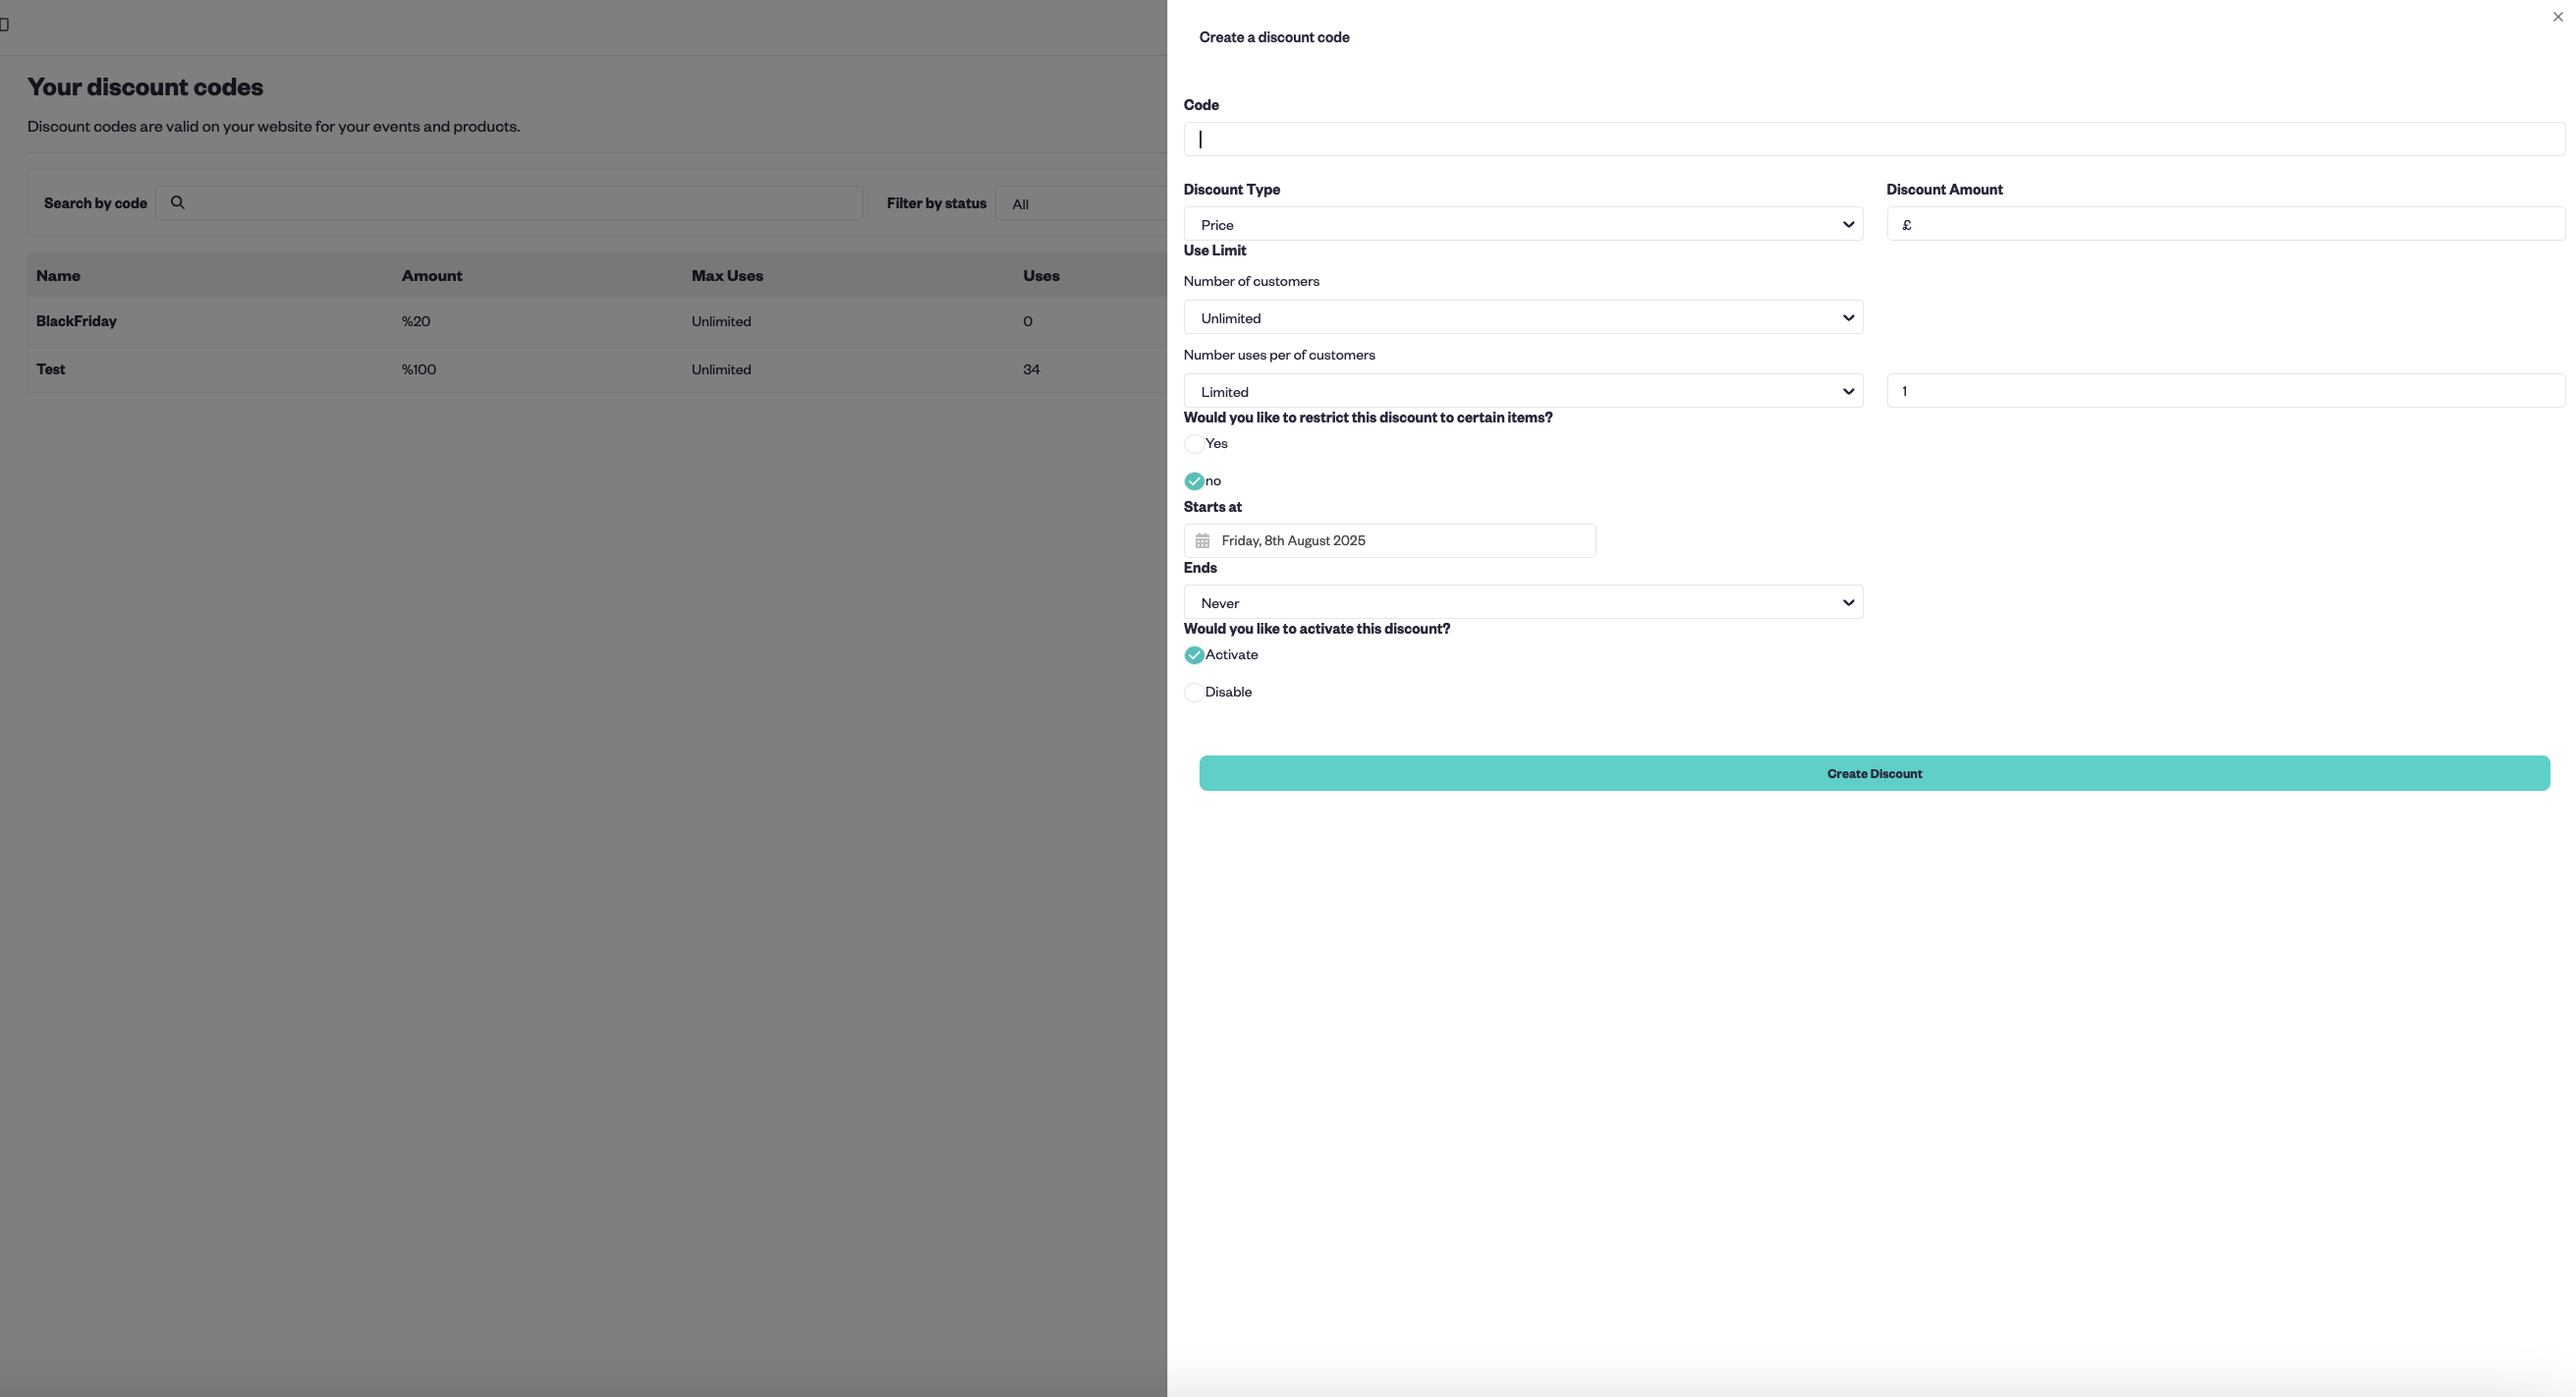
Task: Edit the uses limit field showing 1
Action: click(2224, 391)
